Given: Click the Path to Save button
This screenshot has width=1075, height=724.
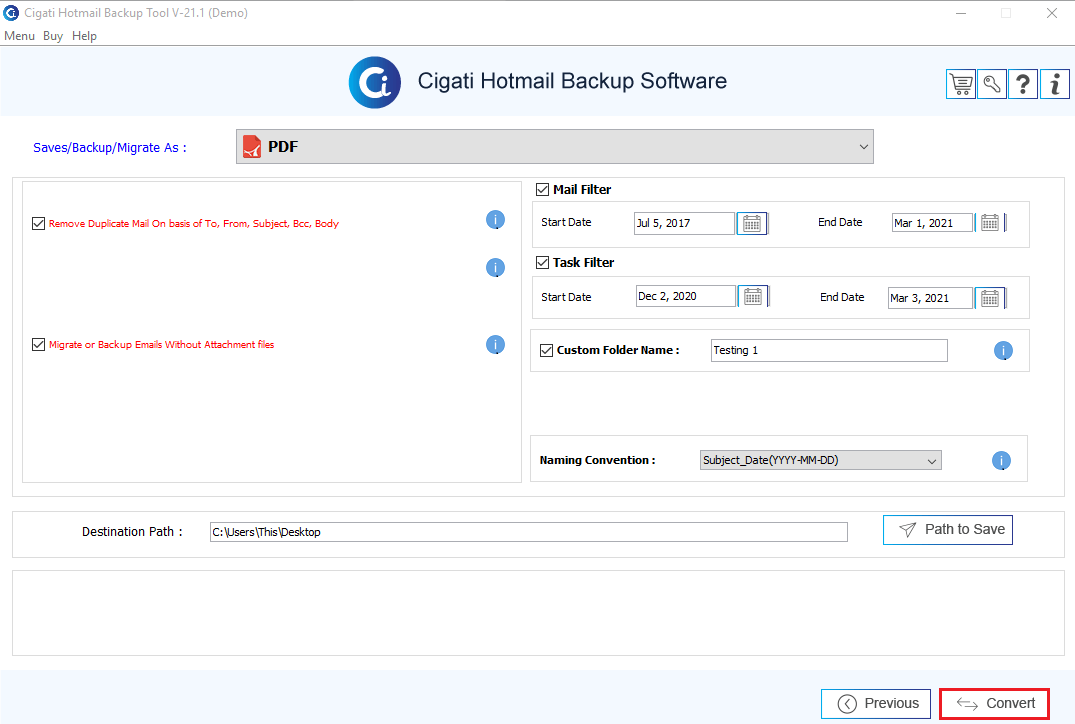Looking at the screenshot, I should (947, 530).
